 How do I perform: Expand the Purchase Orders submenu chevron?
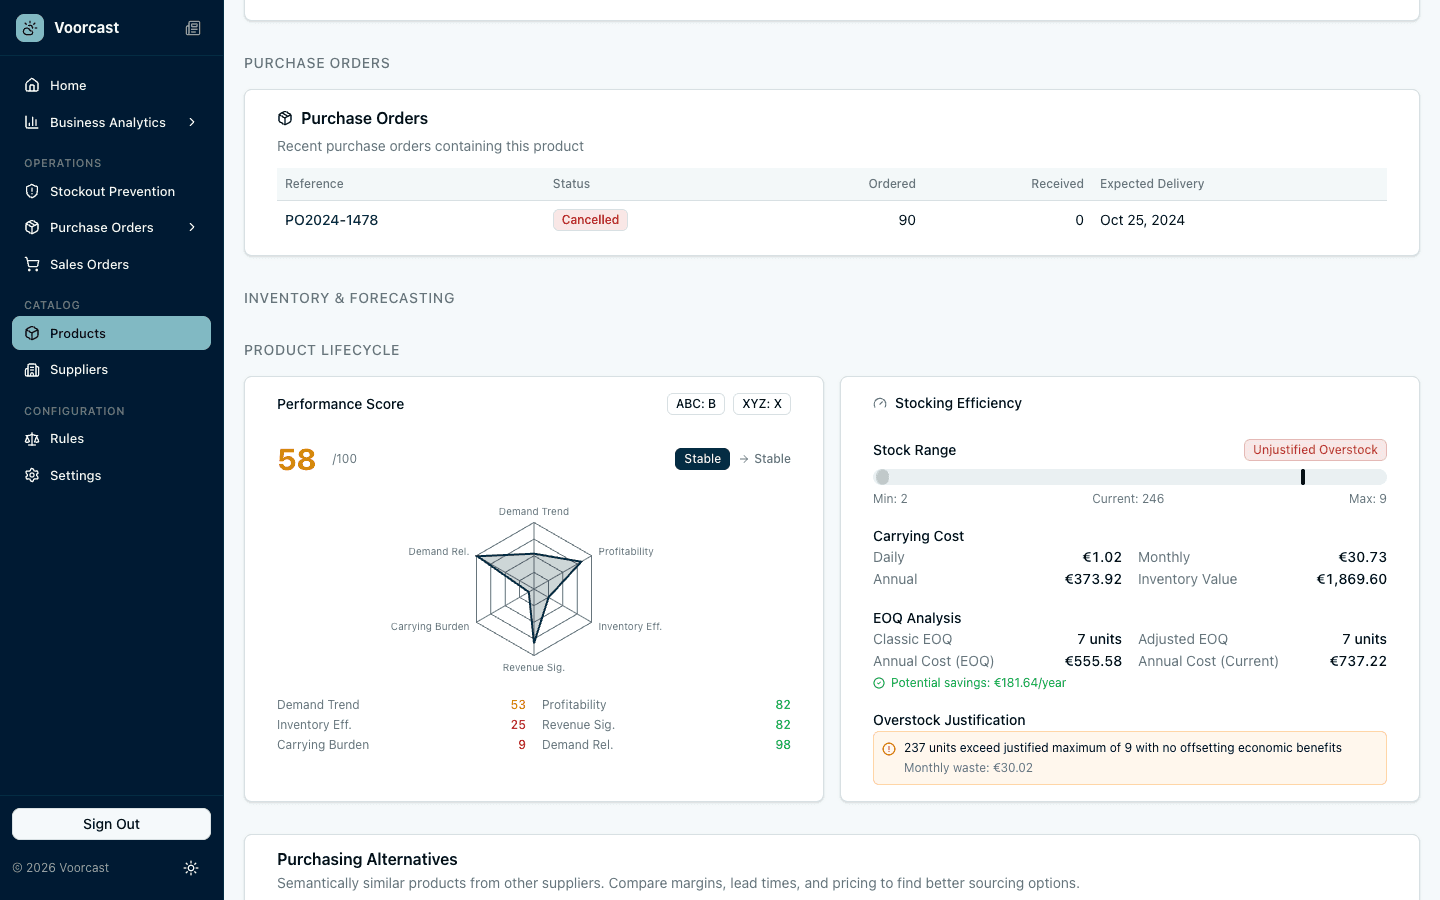coord(192,227)
